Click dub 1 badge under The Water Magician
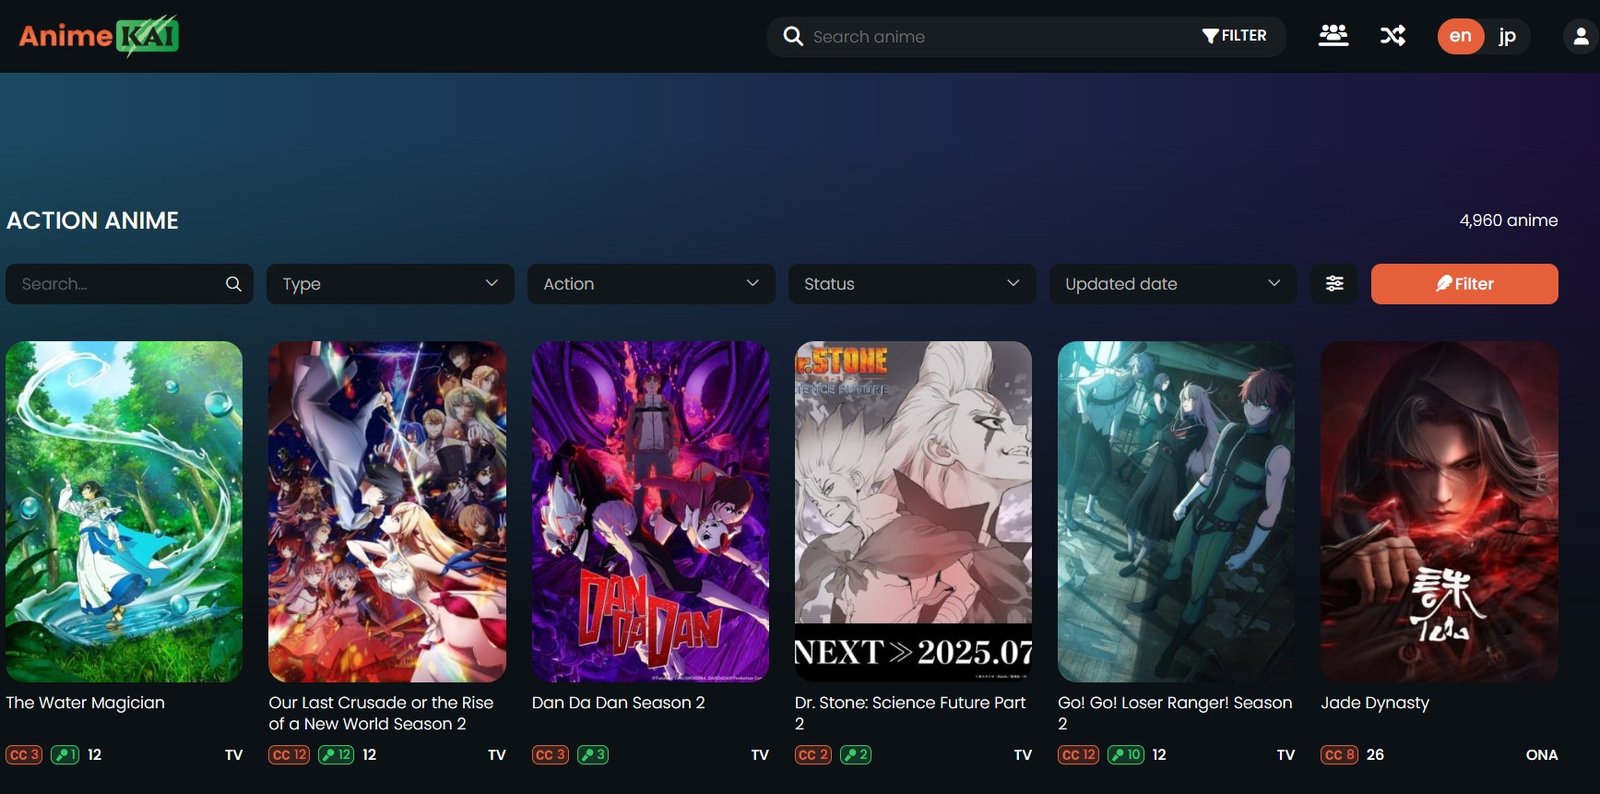The width and height of the screenshot is (1600, 794). (x=65, y=755)
